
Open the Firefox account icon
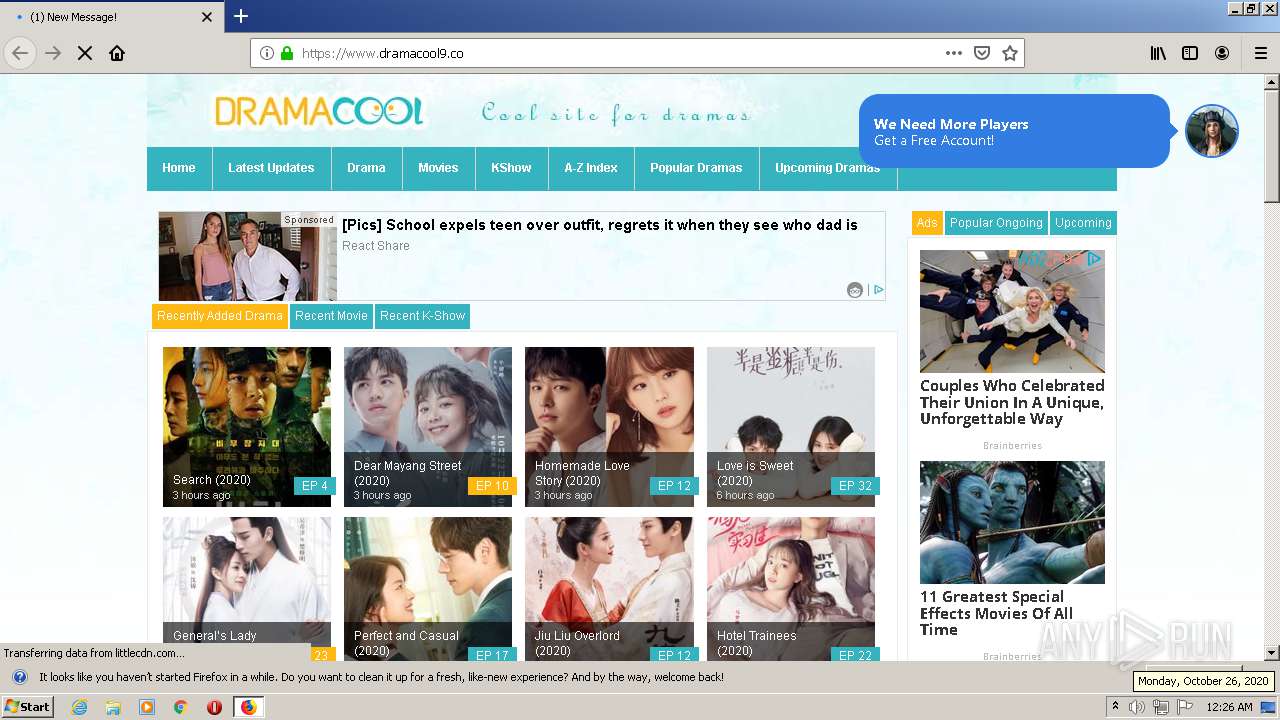click(1222, 53)
